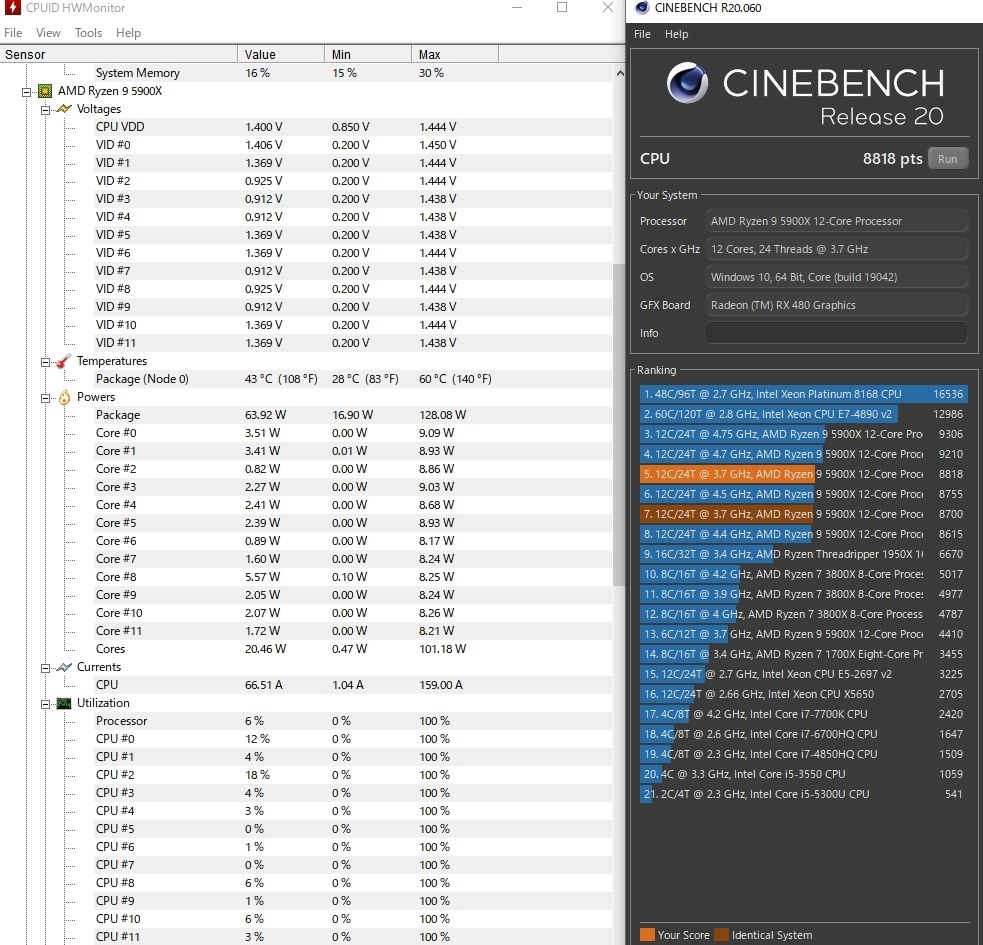Click the OS Windows 10 field
This screenshot has height=945, width=983.
coord(836,277)
